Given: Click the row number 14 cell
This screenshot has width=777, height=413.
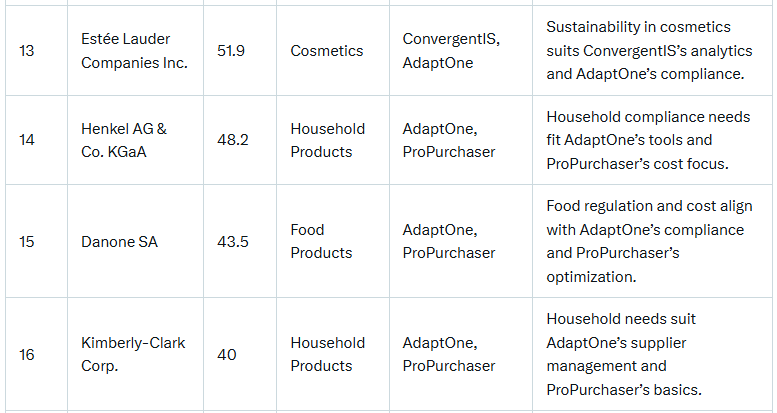Looking at the screenshot, I should pyautogui.click(x=27, y=140).
